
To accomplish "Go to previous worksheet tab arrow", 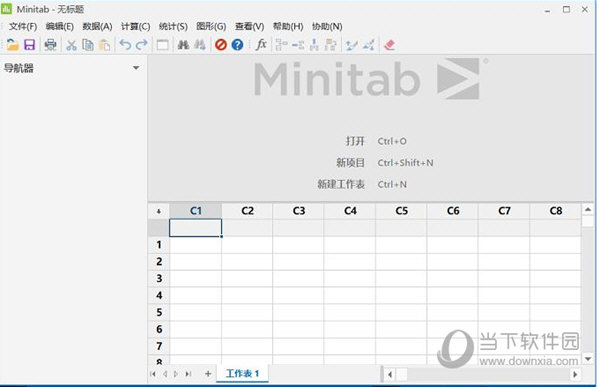I will pyautogui.click(x=165, y=374).
